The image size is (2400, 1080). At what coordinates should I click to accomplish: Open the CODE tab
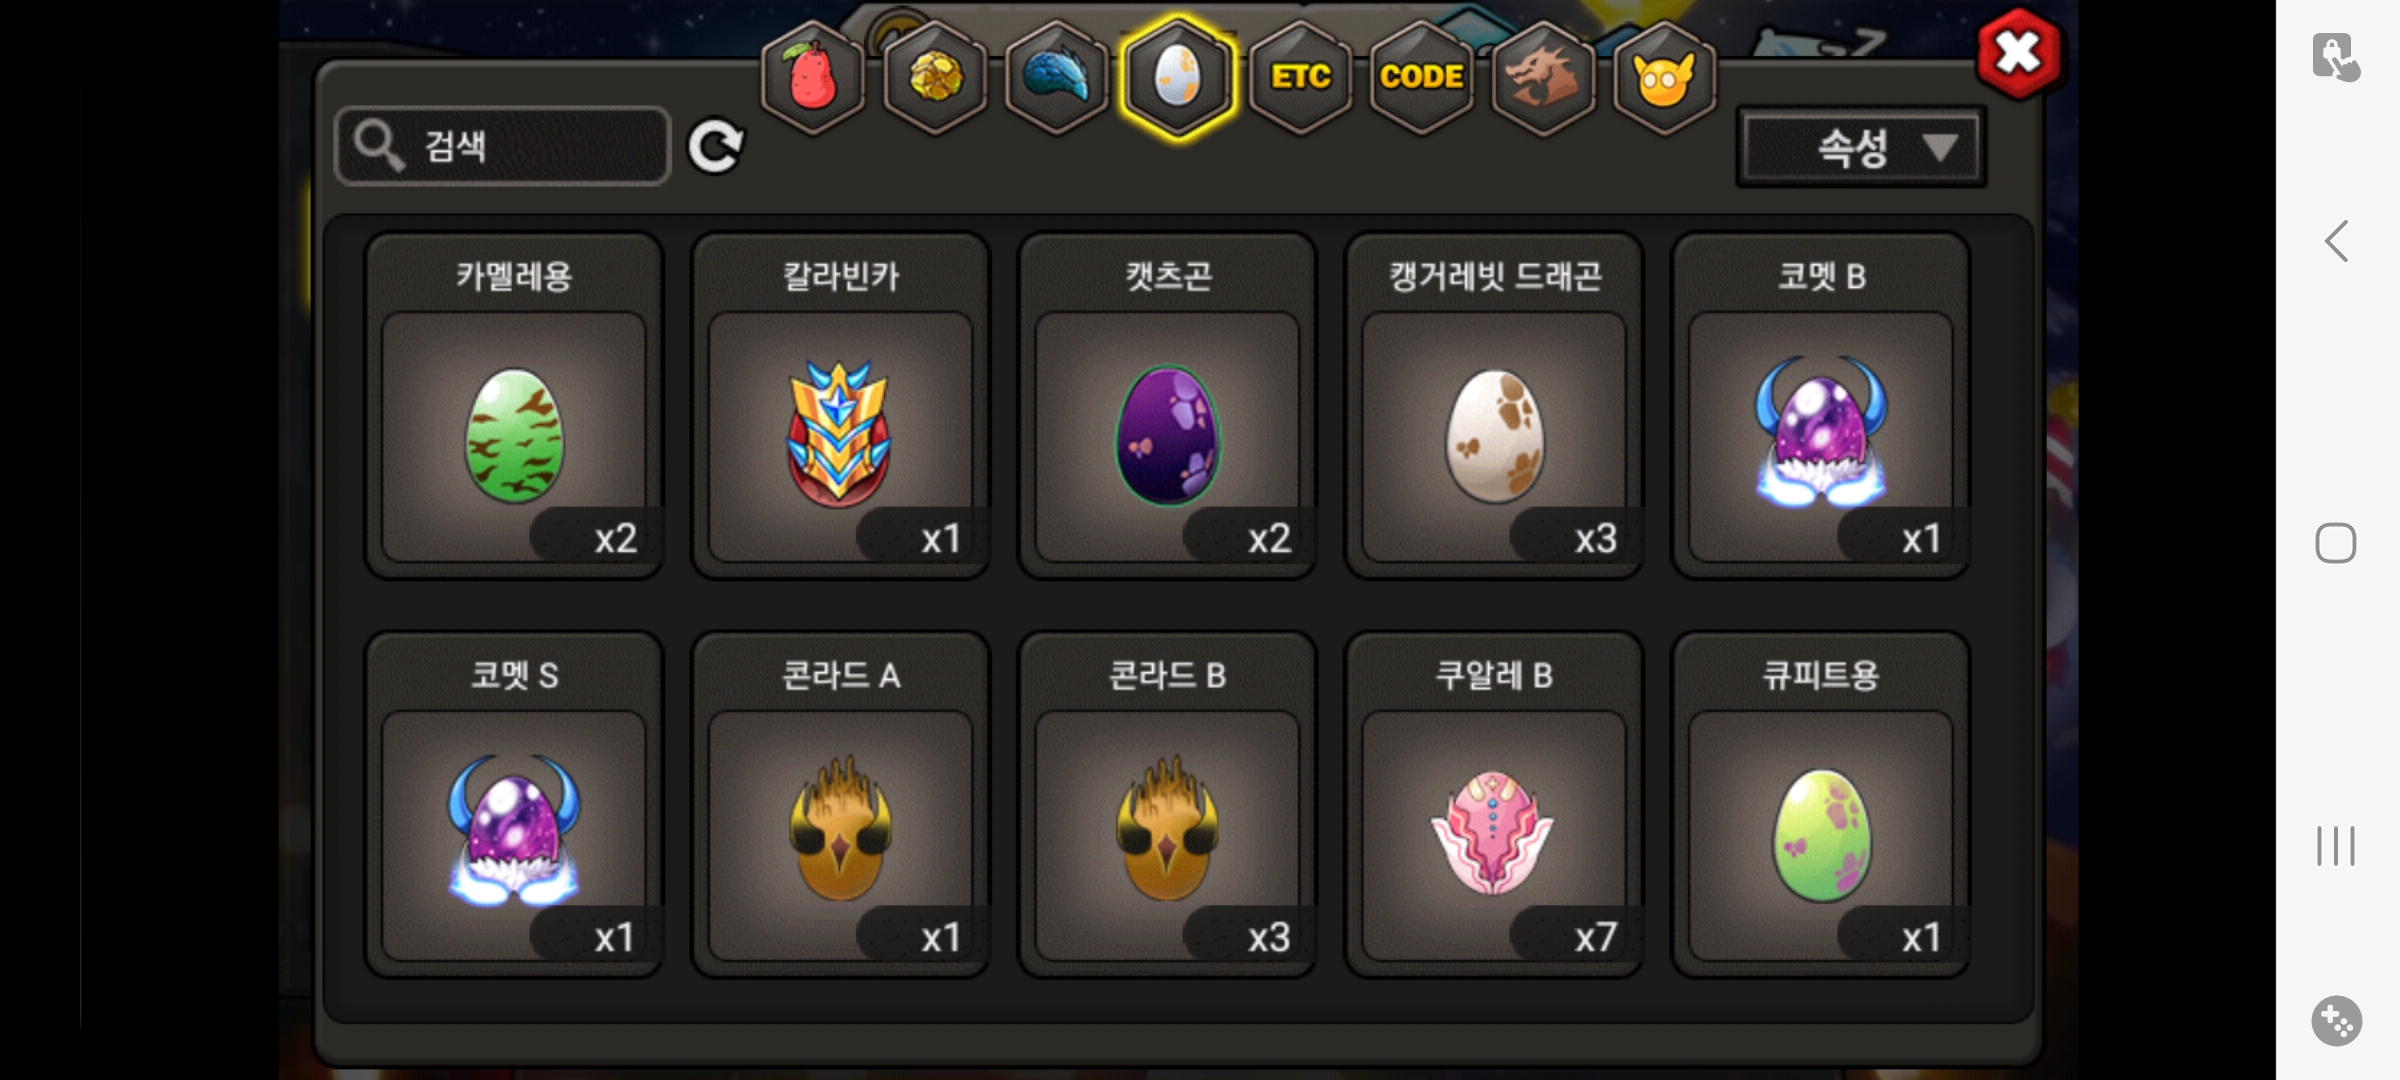pos(1421,77)
